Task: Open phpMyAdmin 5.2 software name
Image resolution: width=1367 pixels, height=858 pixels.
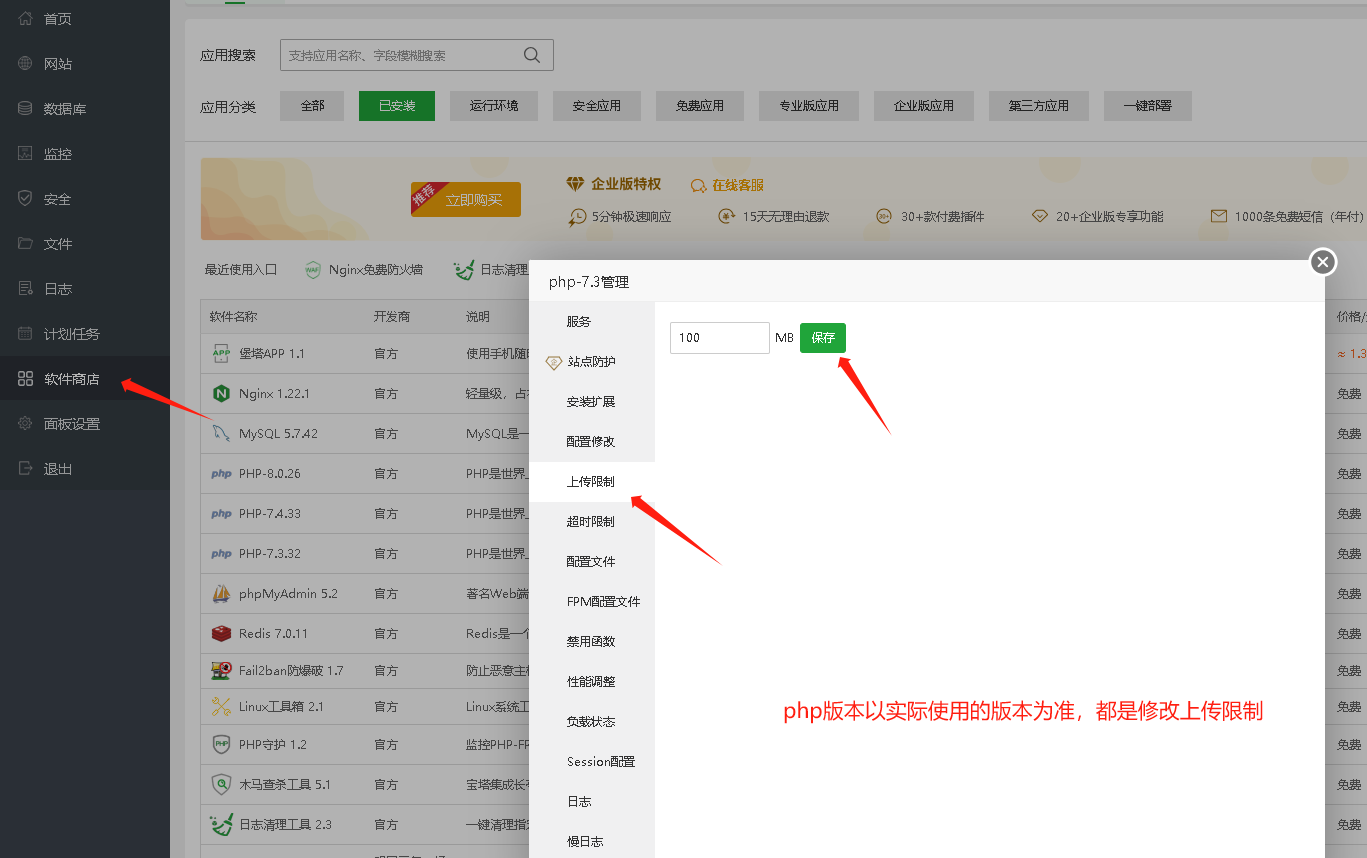Action: pos(288,594)
